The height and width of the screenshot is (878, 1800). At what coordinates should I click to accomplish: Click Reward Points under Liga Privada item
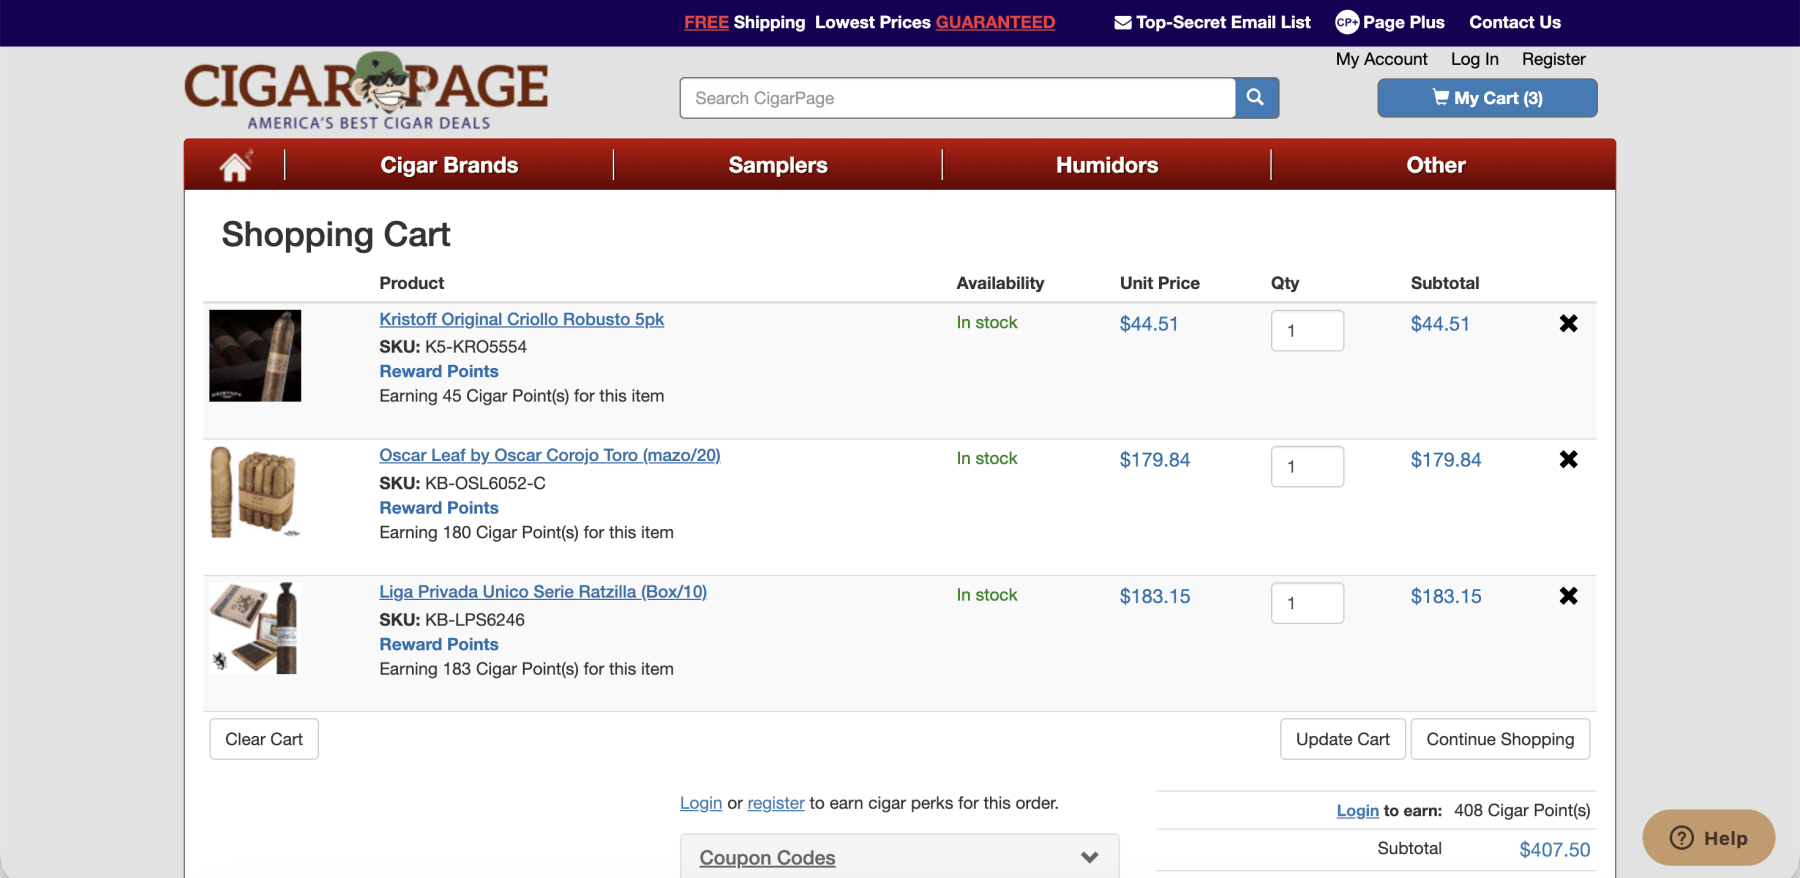[x=439, y=645]
